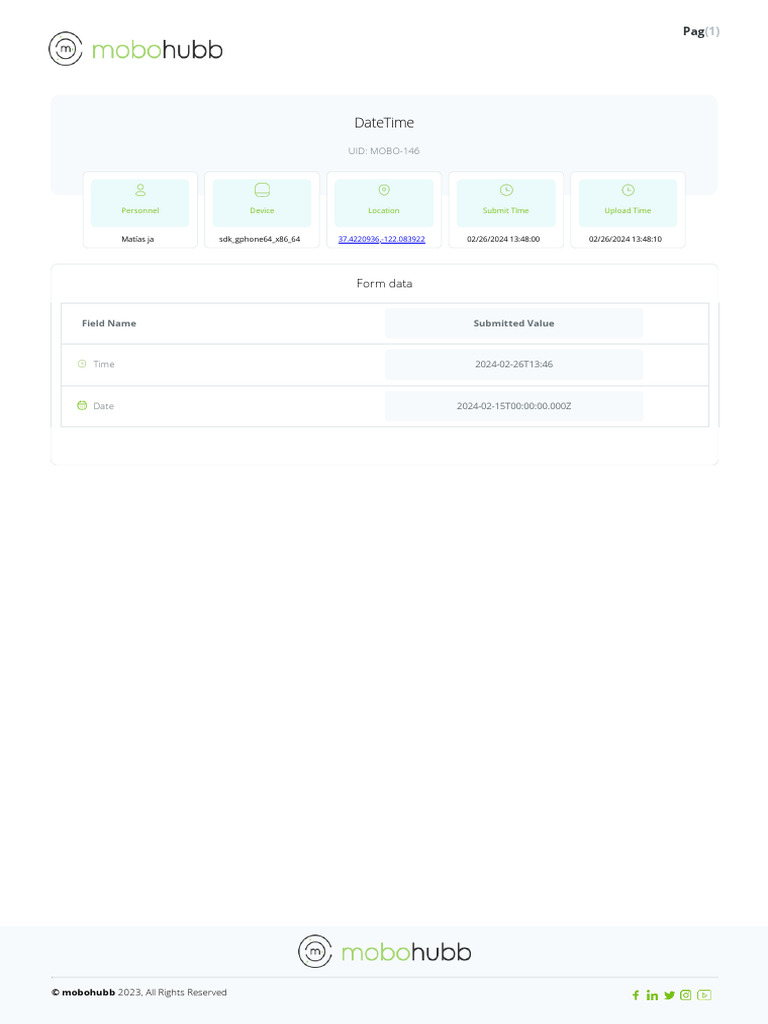The width and height of the screenshot is (768, 1024).
Task: Select the sdk_gphone64_x86_64 device name
Action: tap(260, 239)
